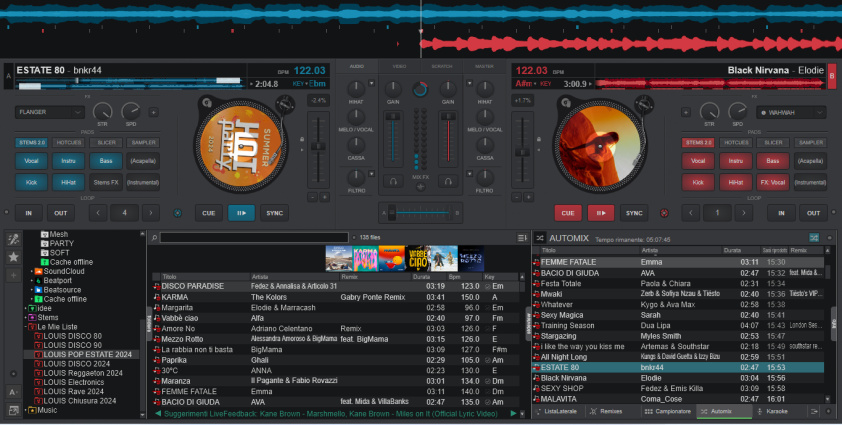
Task: Collapse the Le Mie Liste folder
Action: (x=25, y=327)
